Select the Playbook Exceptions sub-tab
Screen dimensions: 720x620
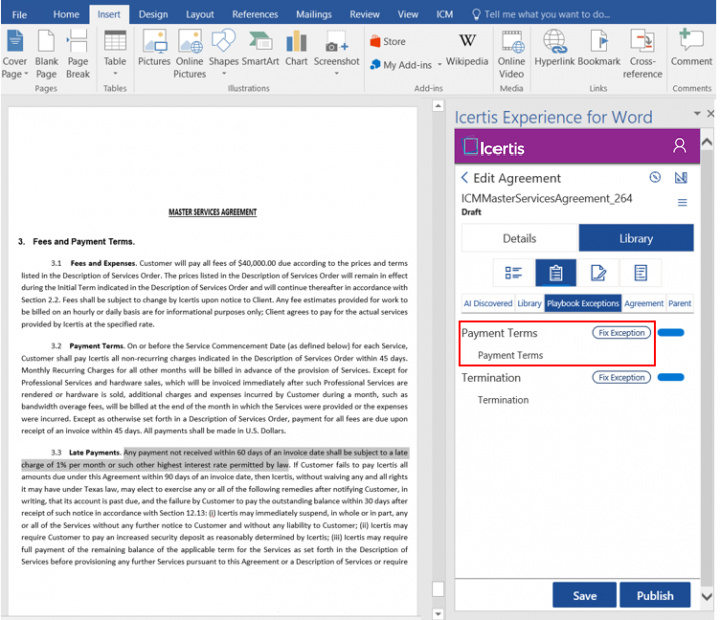tap(583, 304)
